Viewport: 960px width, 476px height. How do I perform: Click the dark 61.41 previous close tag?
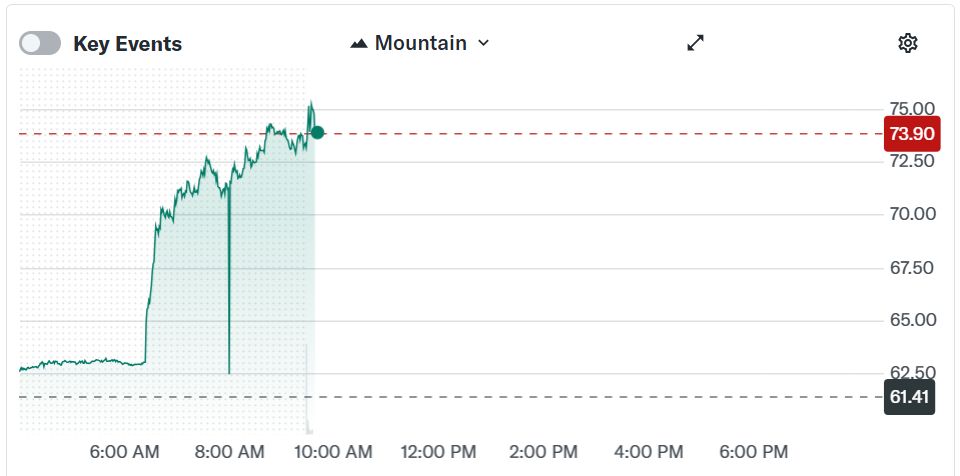pyautogui.click(x=909, y=397)
